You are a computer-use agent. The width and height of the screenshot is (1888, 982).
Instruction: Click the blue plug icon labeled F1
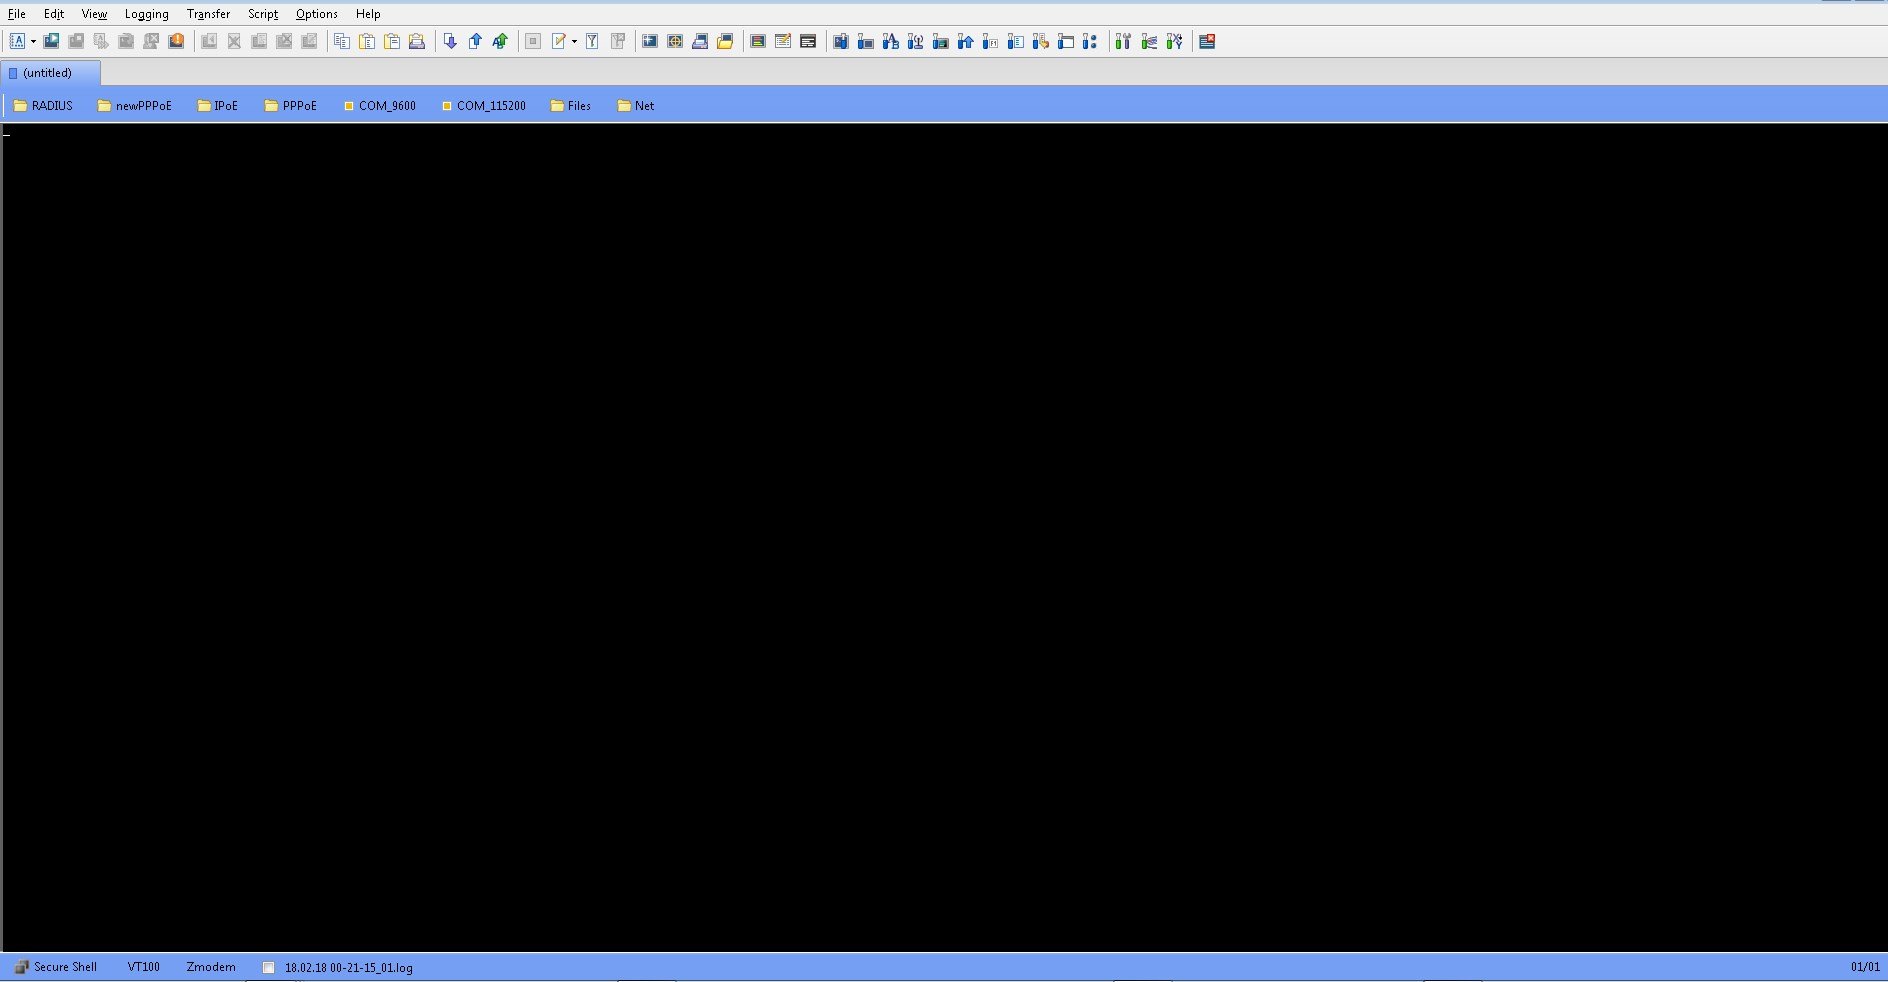pyautogui.click(x=990, y=41)
